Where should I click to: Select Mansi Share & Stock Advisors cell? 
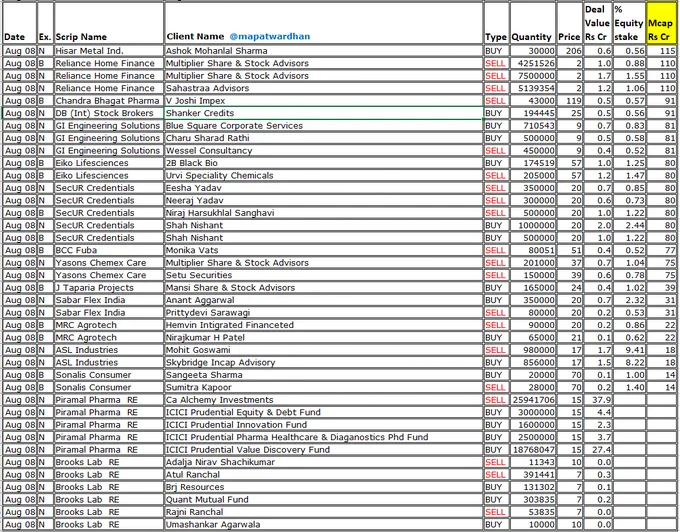pyautogui.click(x=324, y=287)
